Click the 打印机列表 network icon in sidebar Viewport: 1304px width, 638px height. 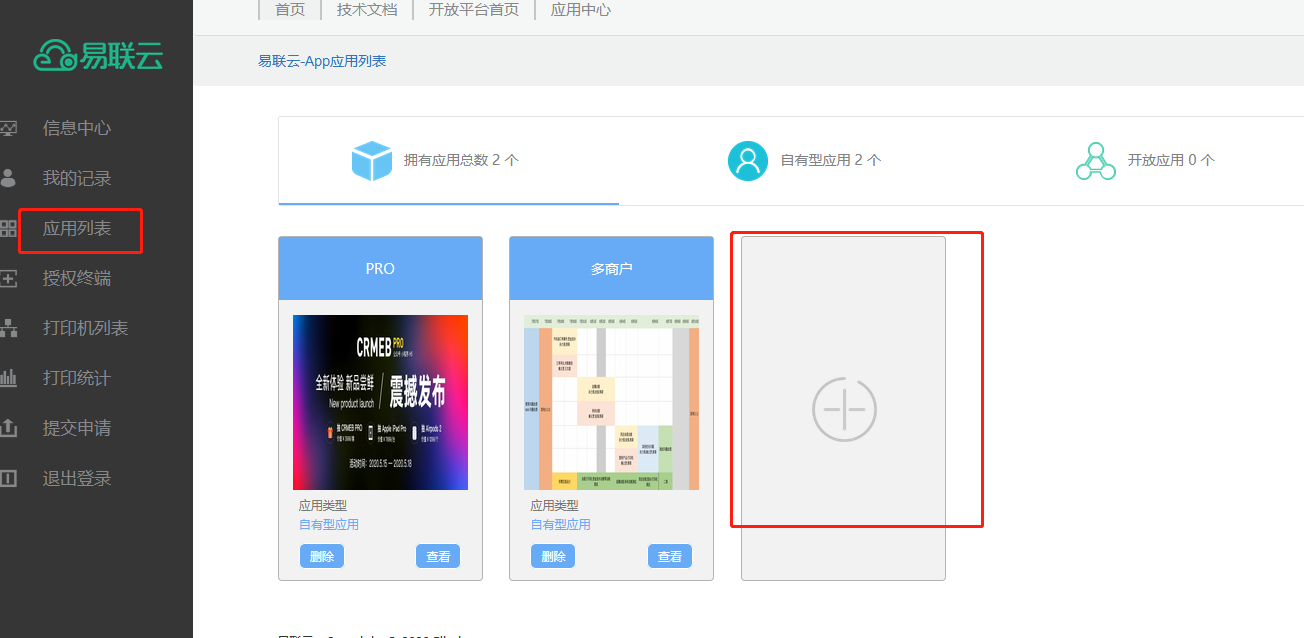[9, 328]
